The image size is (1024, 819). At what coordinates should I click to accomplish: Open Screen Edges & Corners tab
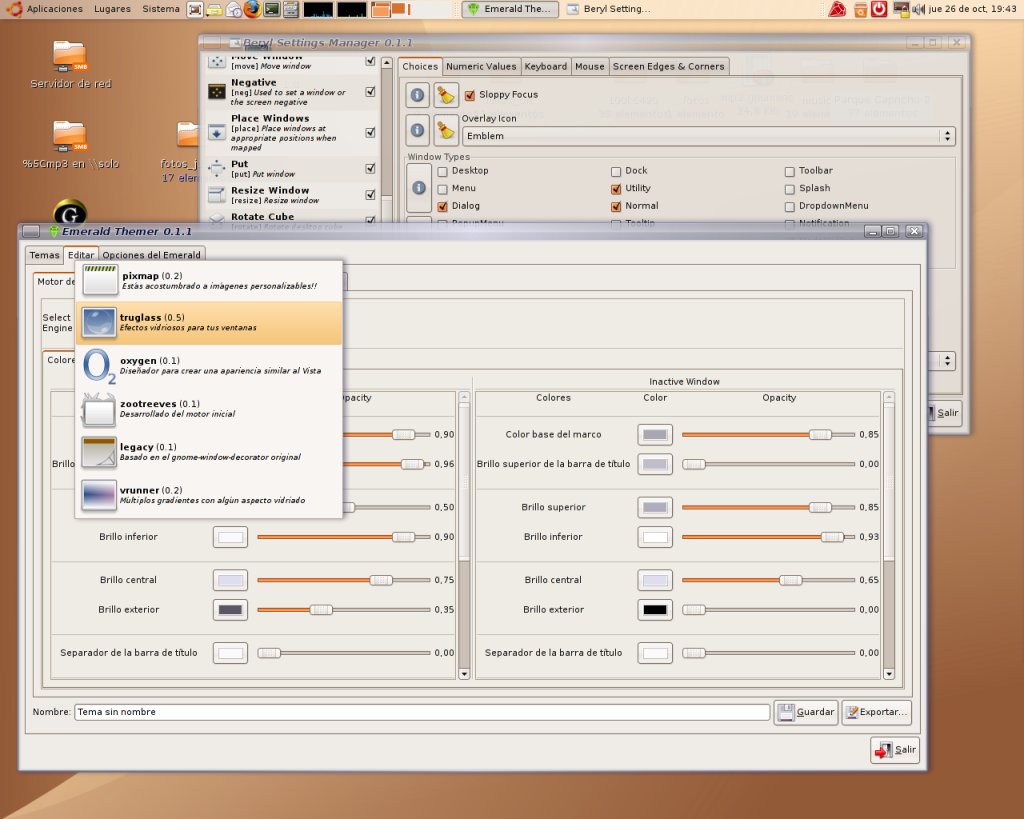point(669,67)
